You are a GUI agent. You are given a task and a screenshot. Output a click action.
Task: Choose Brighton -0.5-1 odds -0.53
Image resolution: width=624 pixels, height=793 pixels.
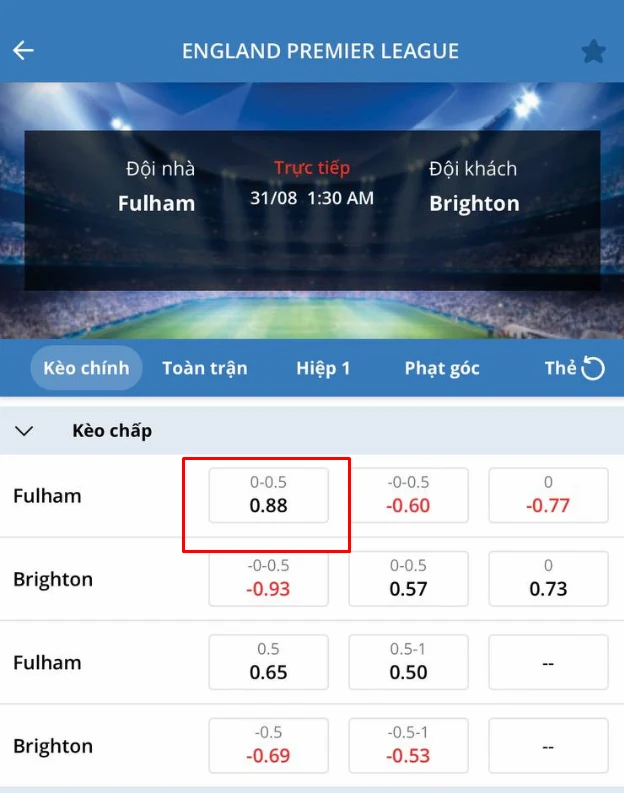408,745
